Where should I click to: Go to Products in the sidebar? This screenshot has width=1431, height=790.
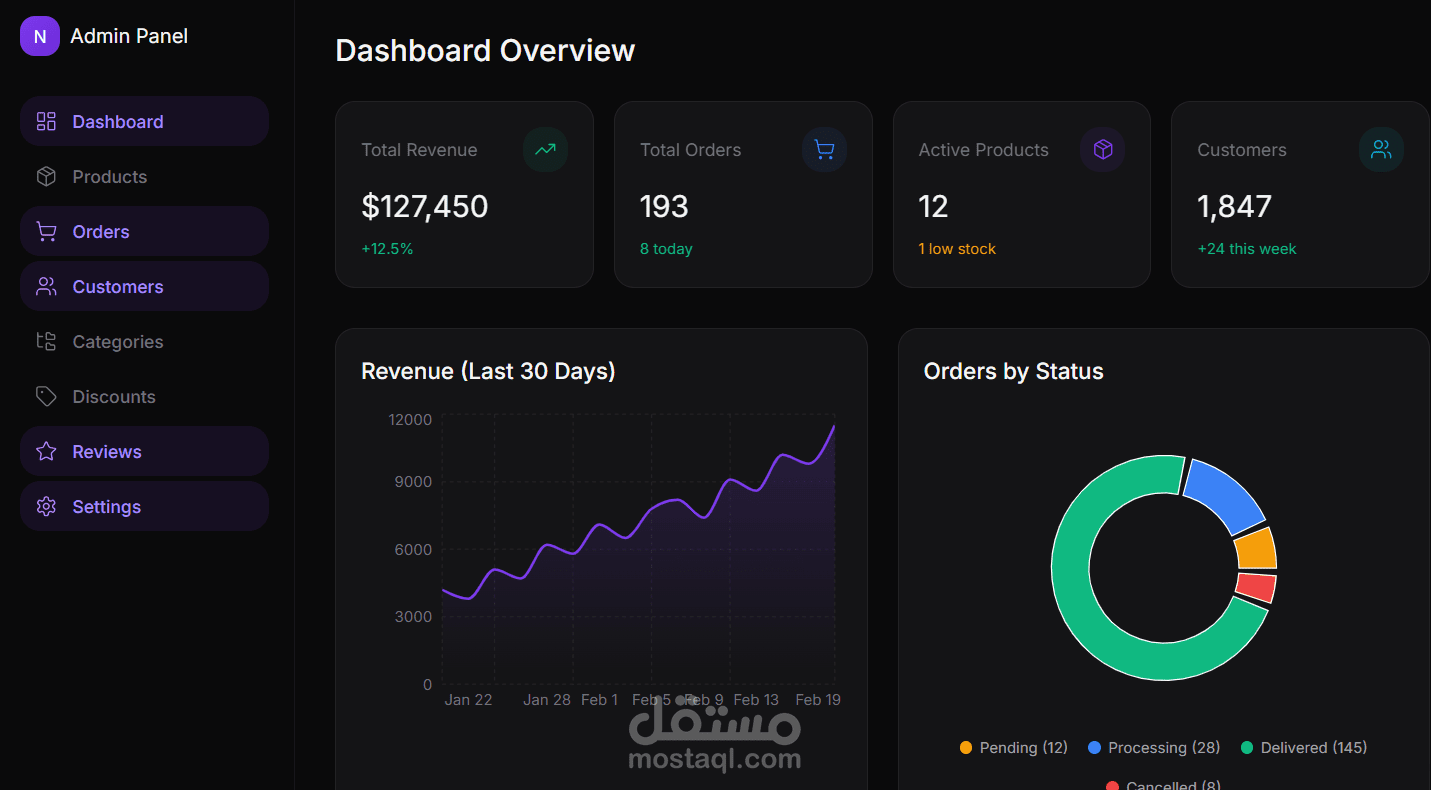(x=144, y=176)
